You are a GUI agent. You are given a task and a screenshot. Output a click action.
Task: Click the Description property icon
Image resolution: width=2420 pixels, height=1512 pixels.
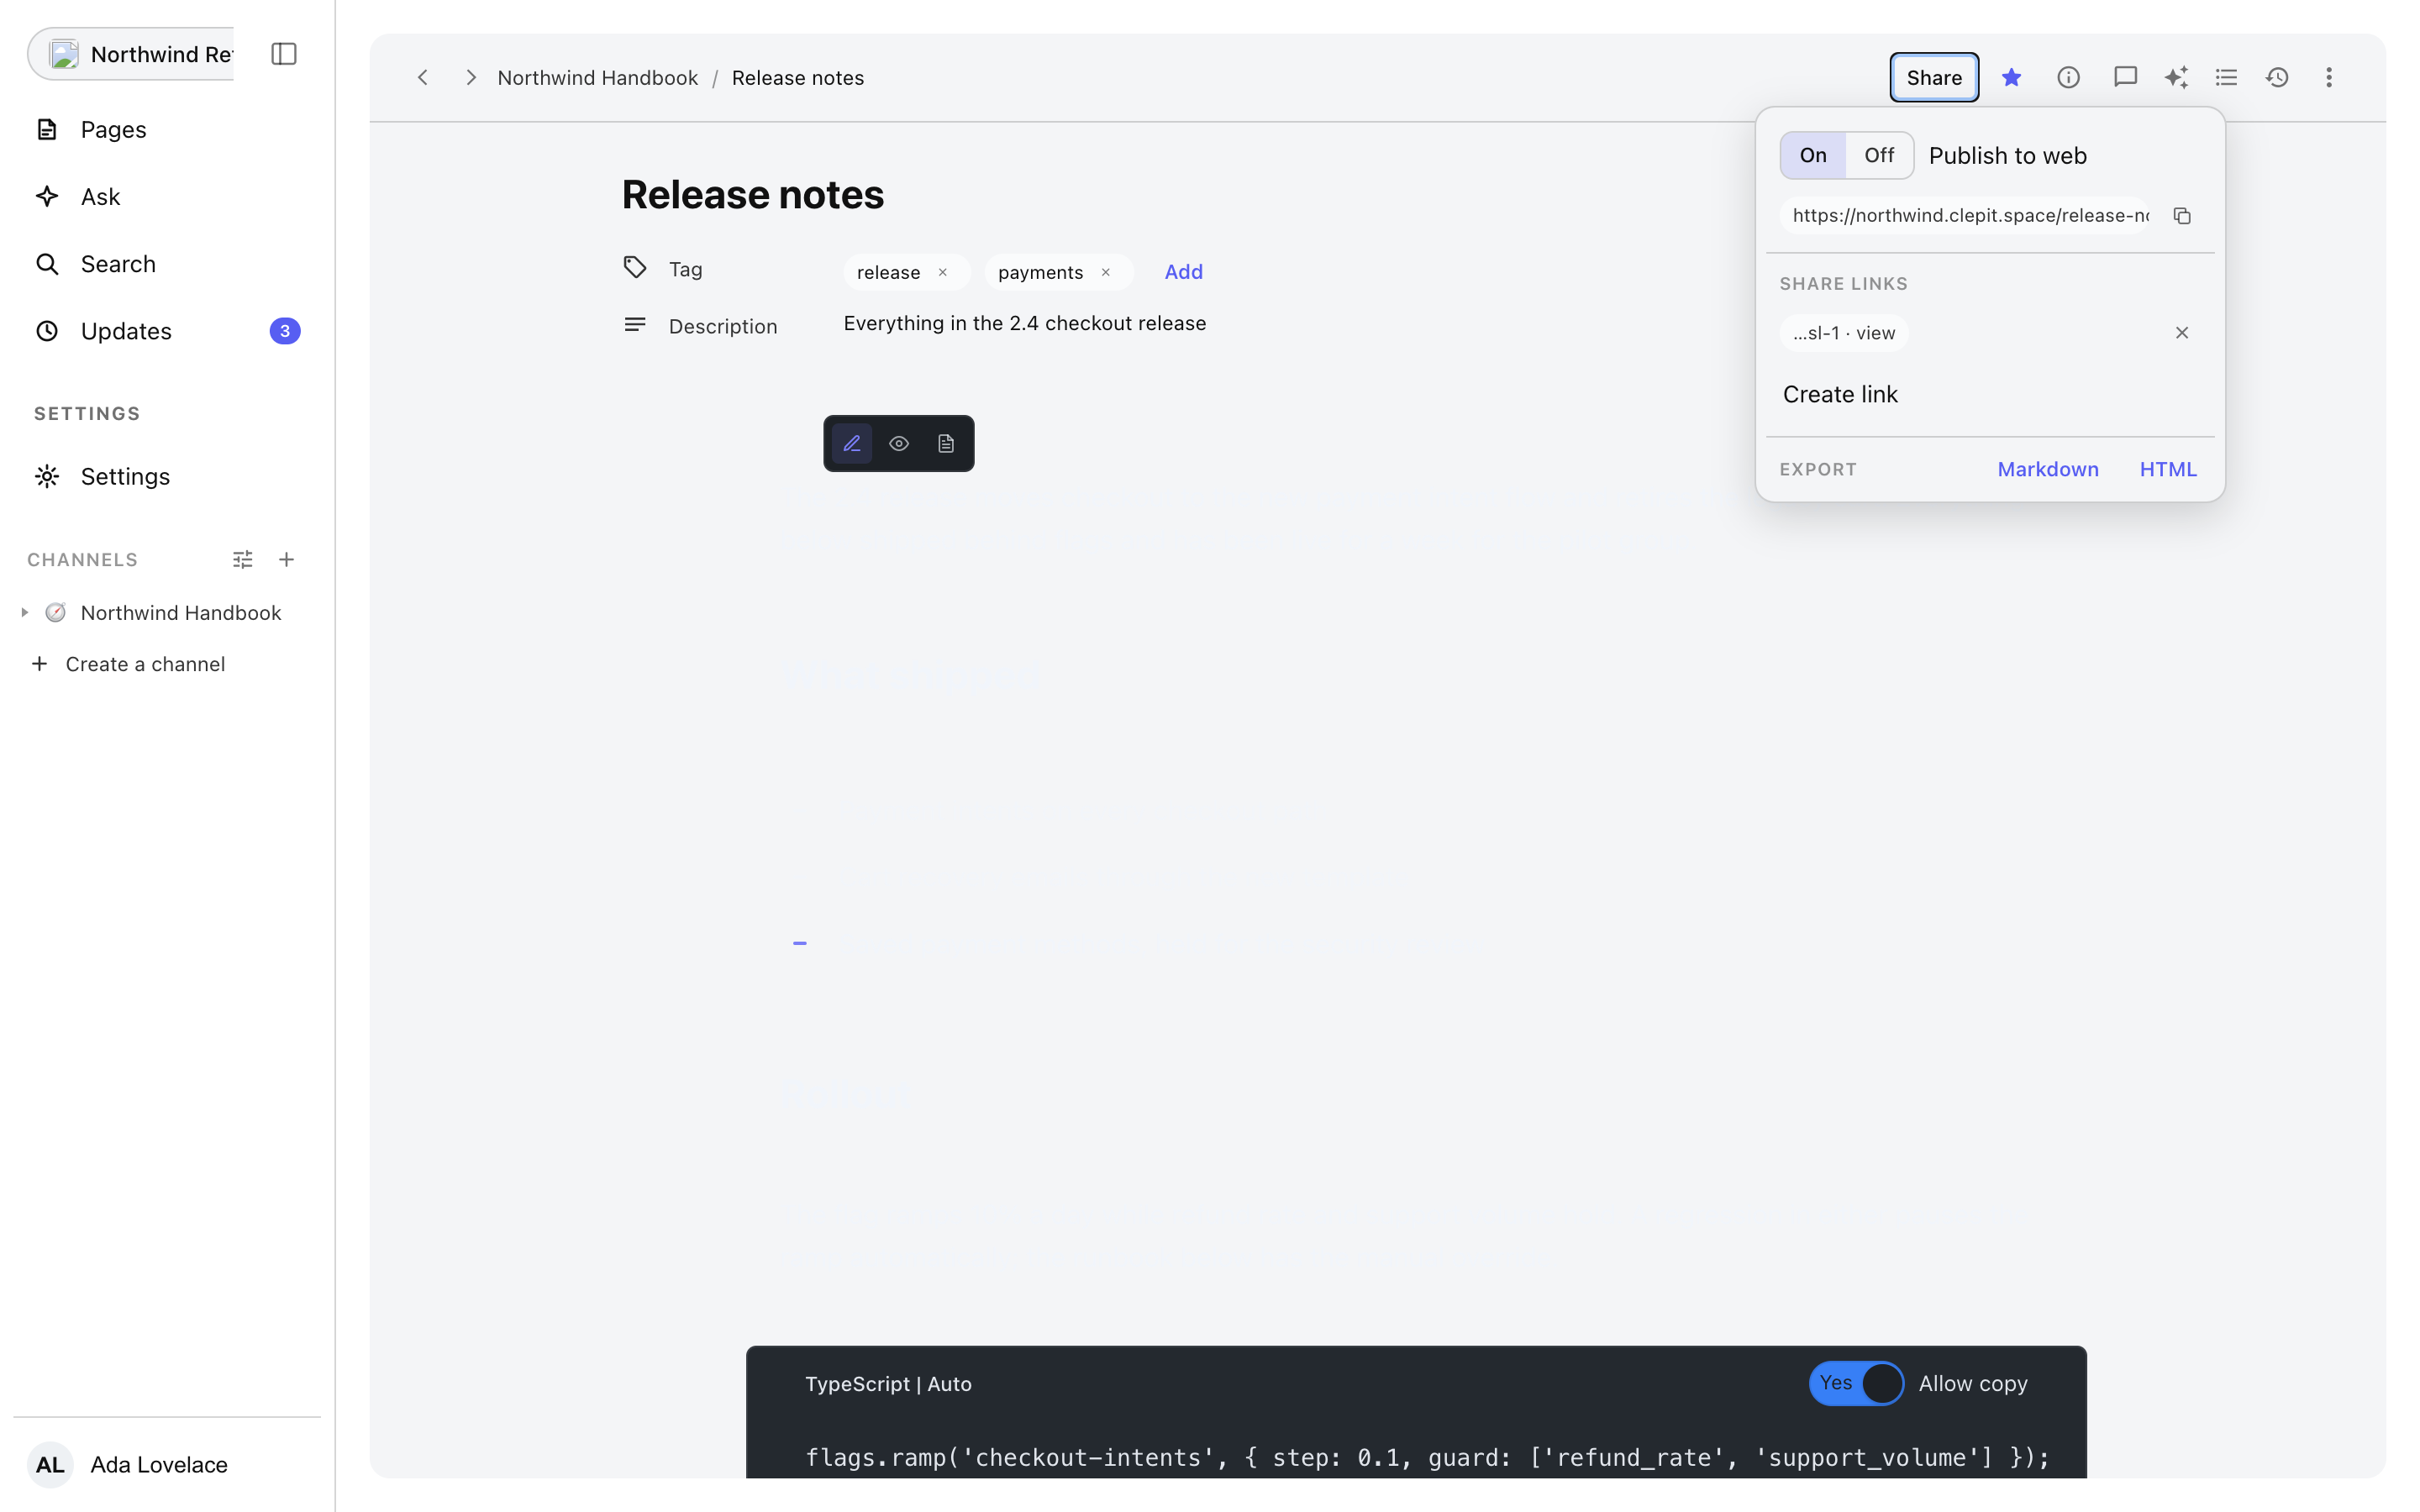pos(635,324)
